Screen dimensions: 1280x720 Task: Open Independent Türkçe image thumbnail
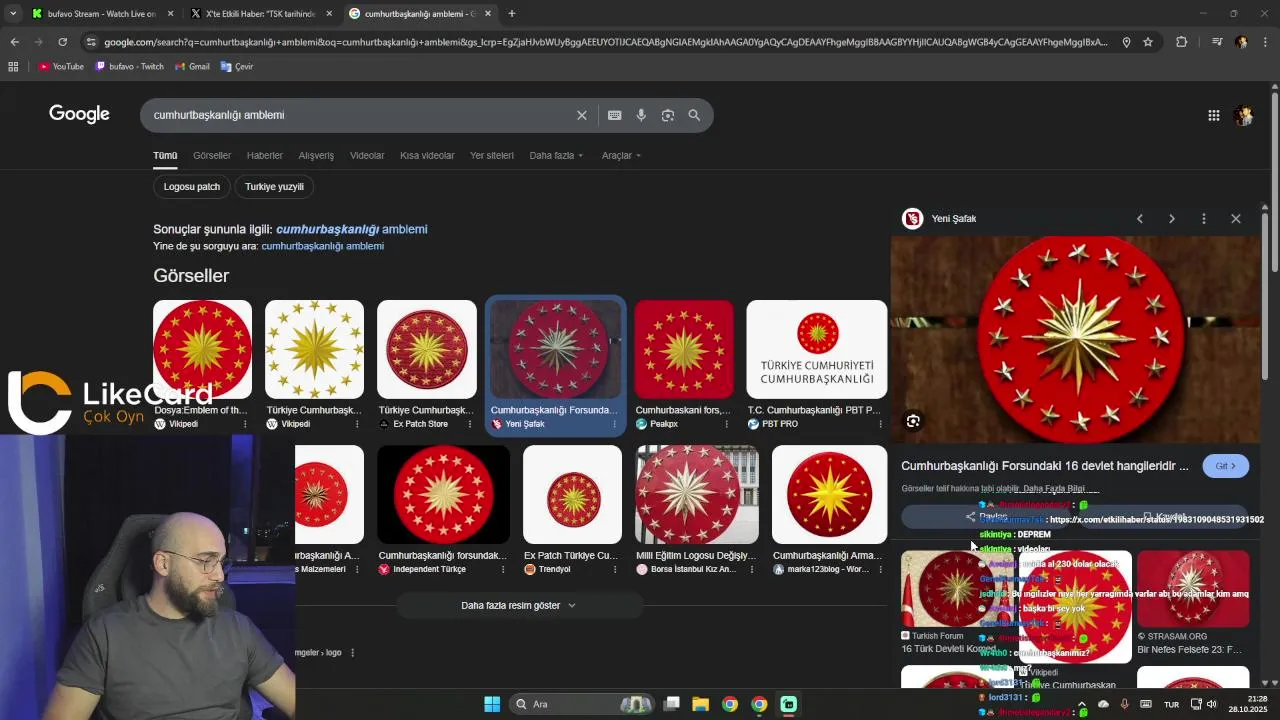tap(444, 495)
